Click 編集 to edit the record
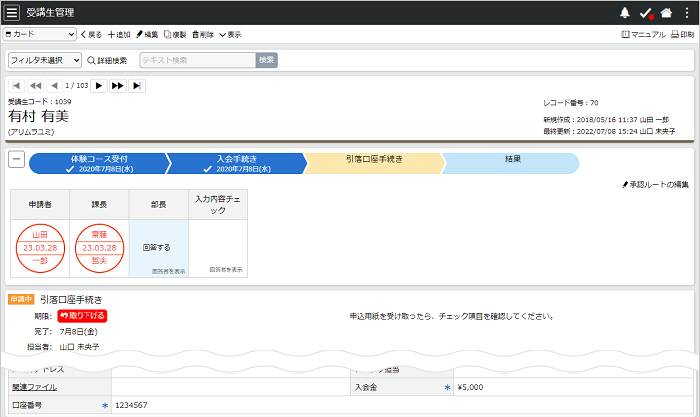The height and width of the screenshot is (417, 700). point(147,34)
